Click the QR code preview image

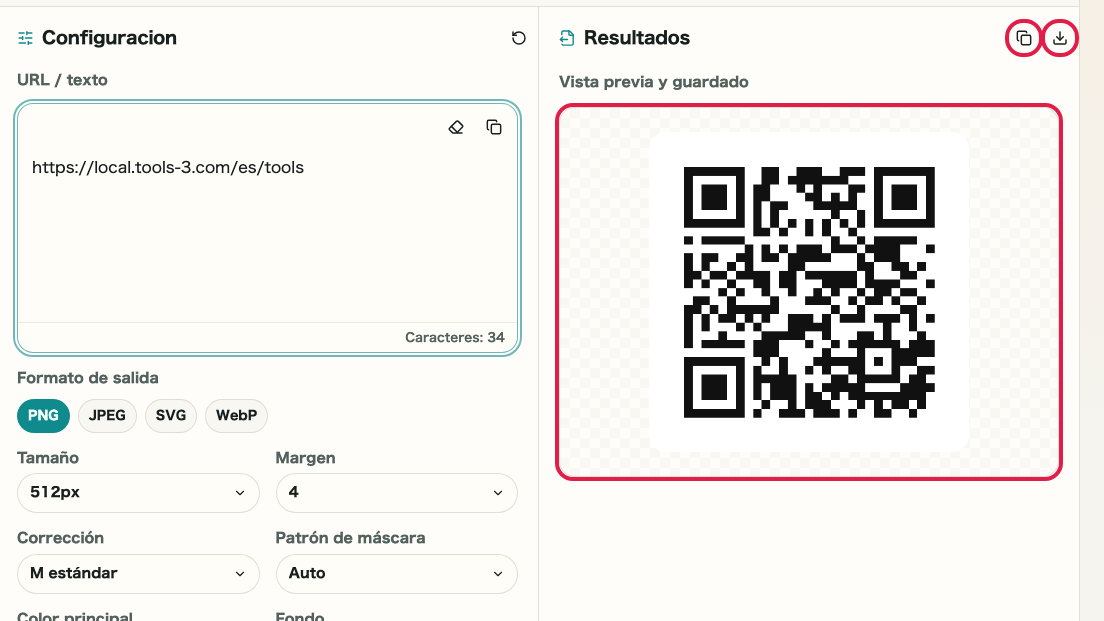pyautogui.click(x=809, y=292)
